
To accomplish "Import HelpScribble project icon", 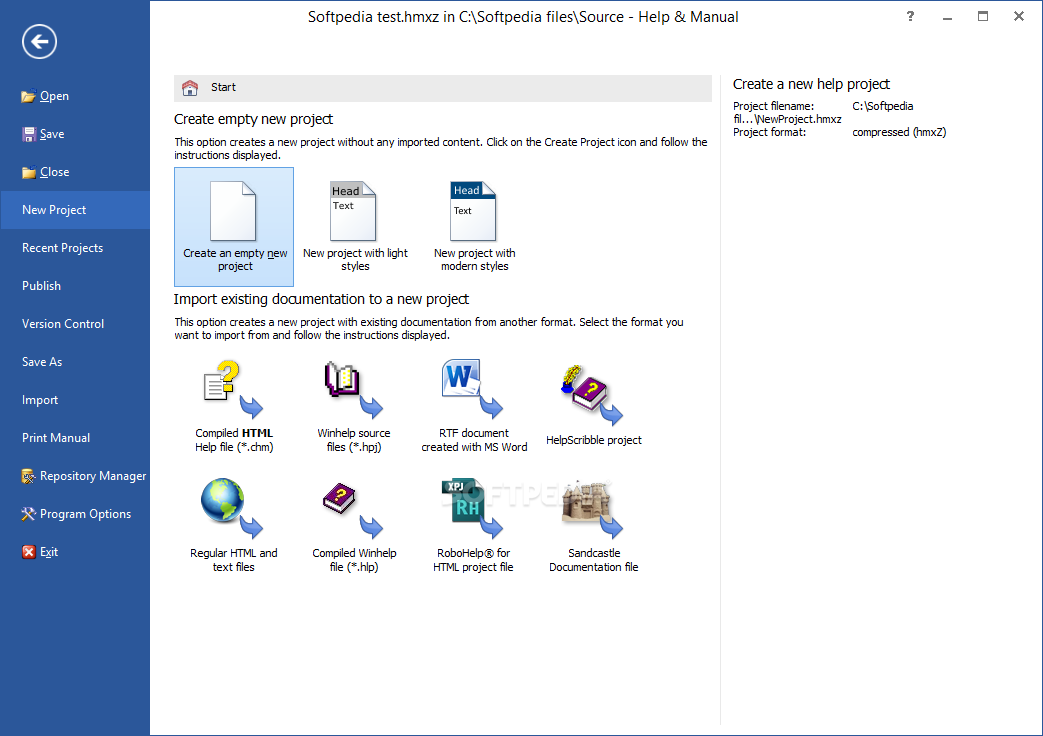I will 592,395.
